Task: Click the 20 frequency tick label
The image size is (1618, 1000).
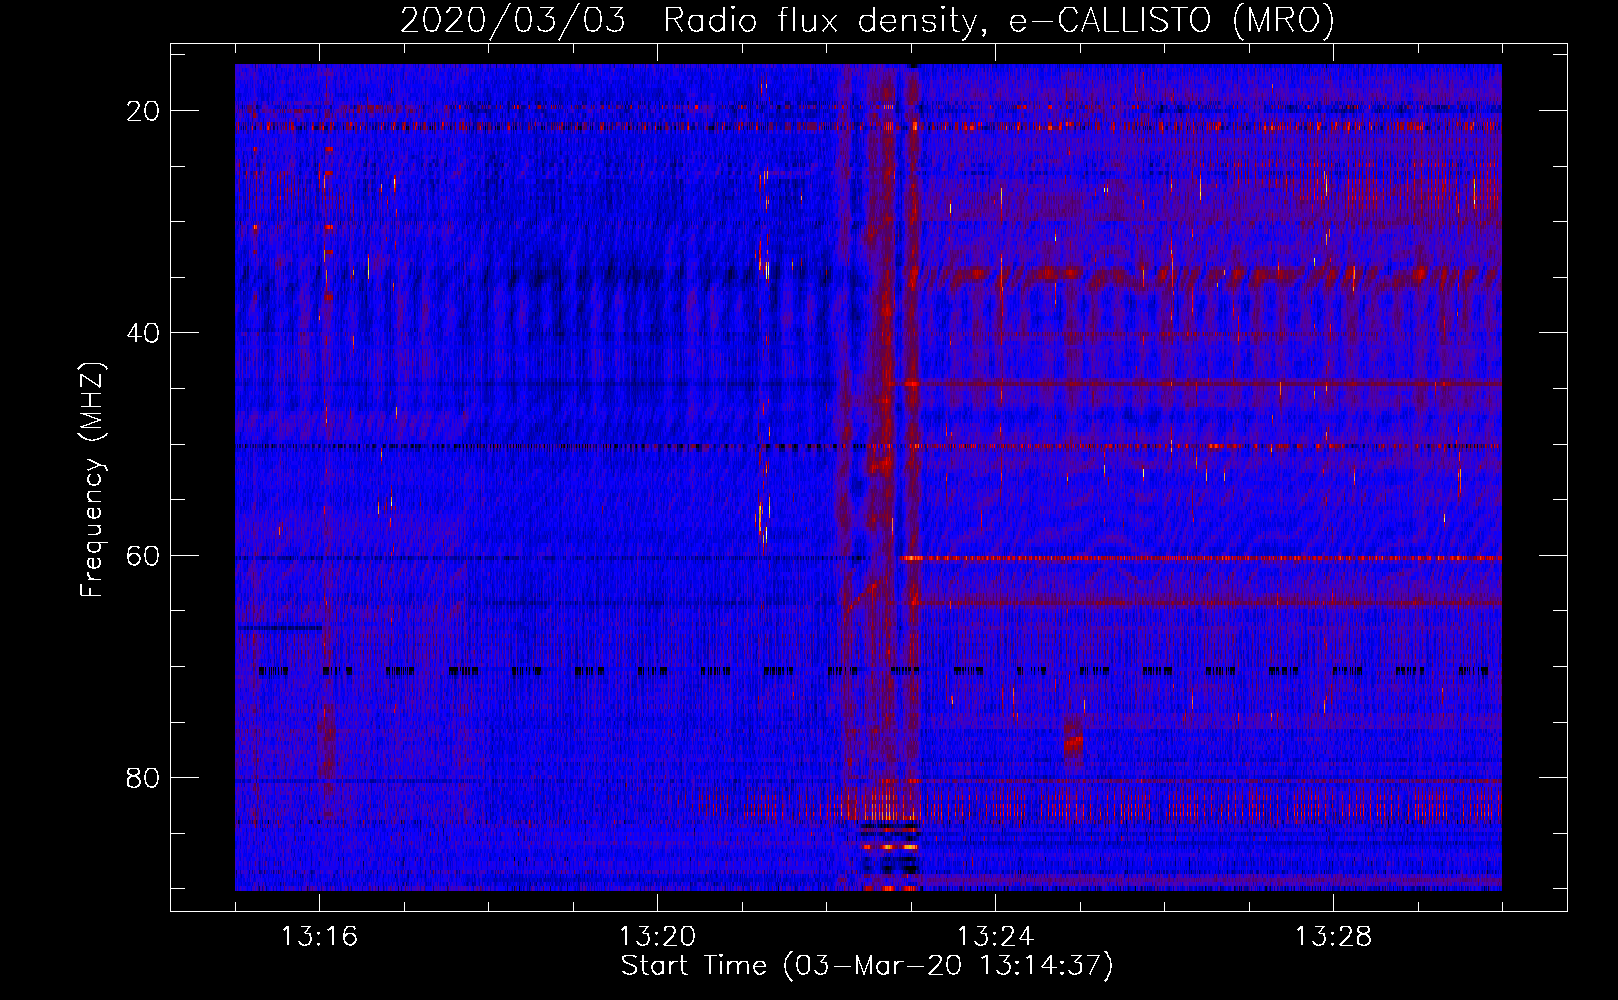Action: (144, 111)
